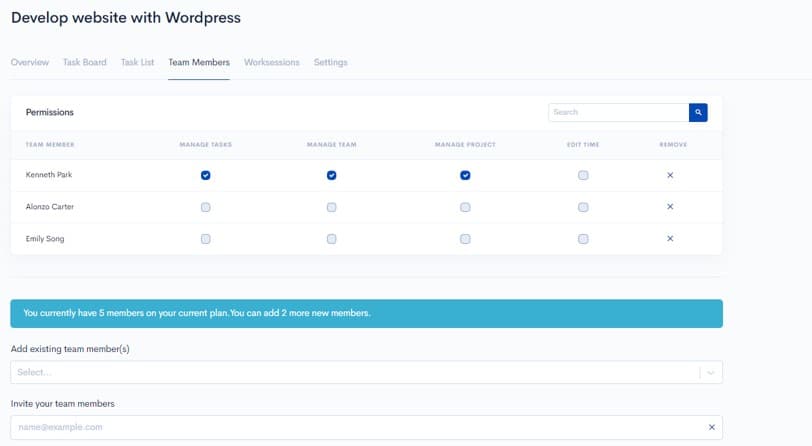812x446 pixels.
Task: Remove Emily Song from the team
Action: tap(670, 238)
